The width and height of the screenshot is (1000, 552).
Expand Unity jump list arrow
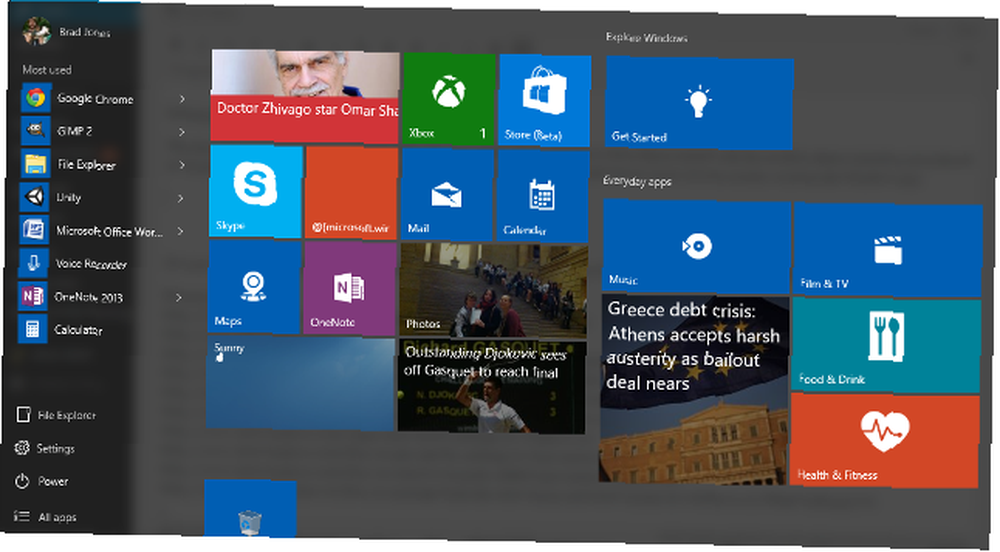tap(180, 198)
